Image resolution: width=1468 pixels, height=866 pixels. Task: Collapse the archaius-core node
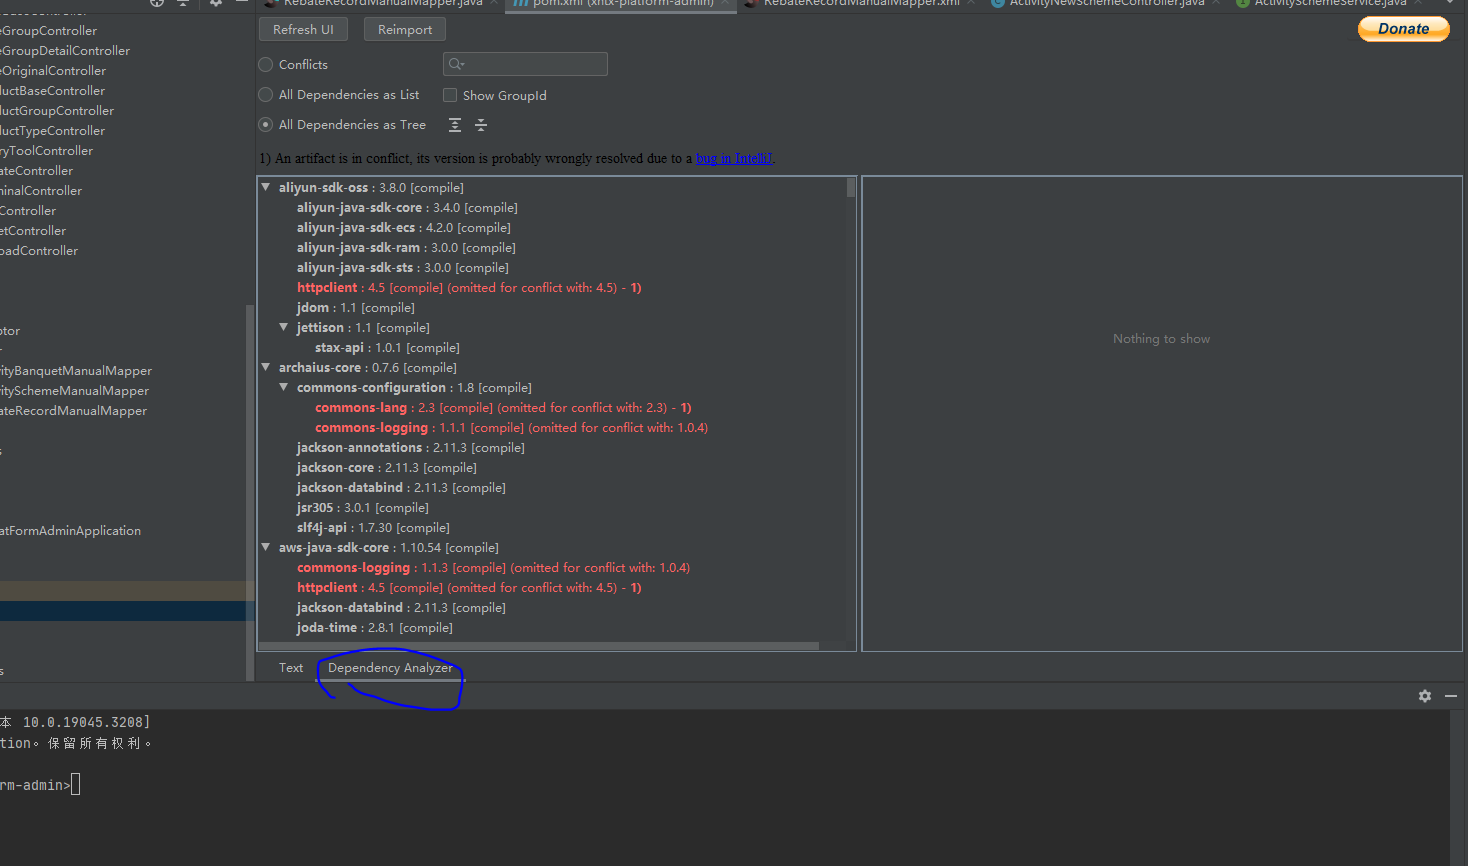tap(266, 367)
